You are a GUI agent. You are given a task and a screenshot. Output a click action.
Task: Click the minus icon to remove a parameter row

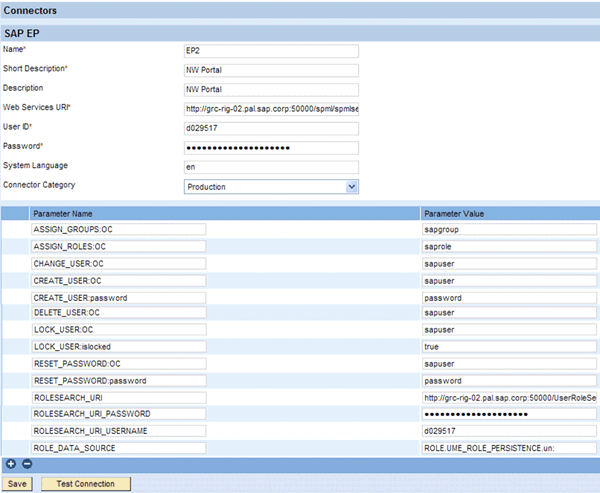tap(26, 464)
